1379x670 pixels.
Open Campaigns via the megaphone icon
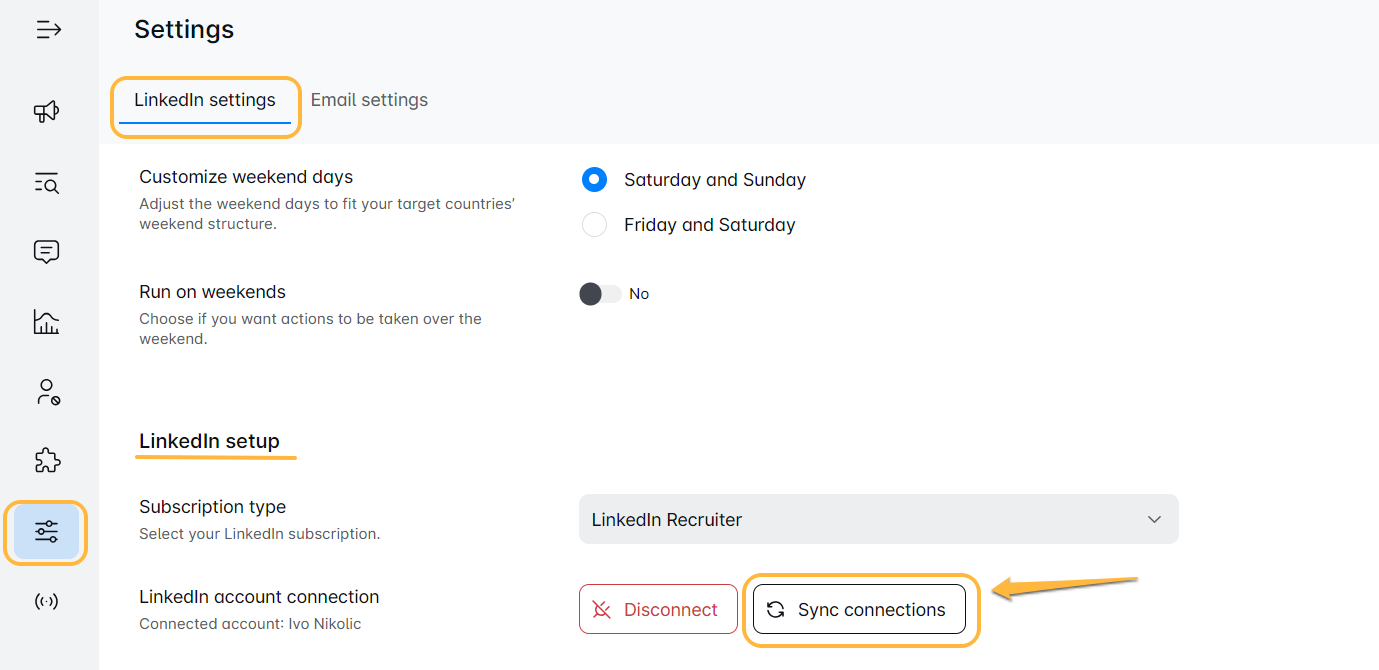[x=47, y=111]
